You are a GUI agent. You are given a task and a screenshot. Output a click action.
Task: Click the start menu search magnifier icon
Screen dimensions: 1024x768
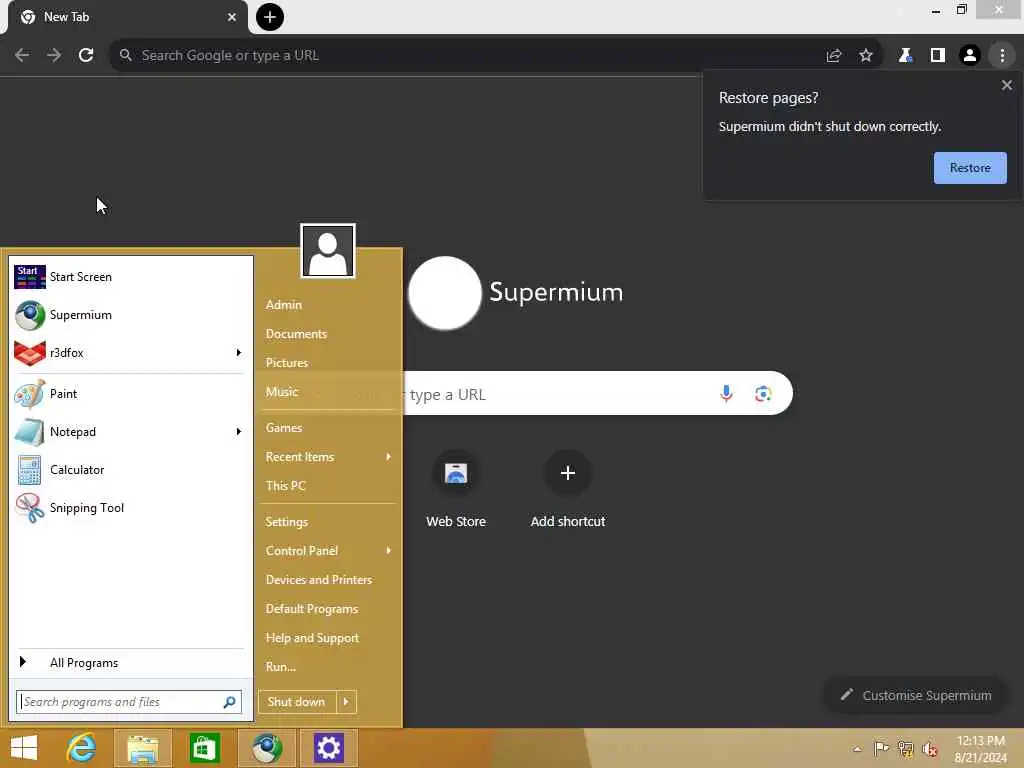pyautogui.click(x=230, y=702)
